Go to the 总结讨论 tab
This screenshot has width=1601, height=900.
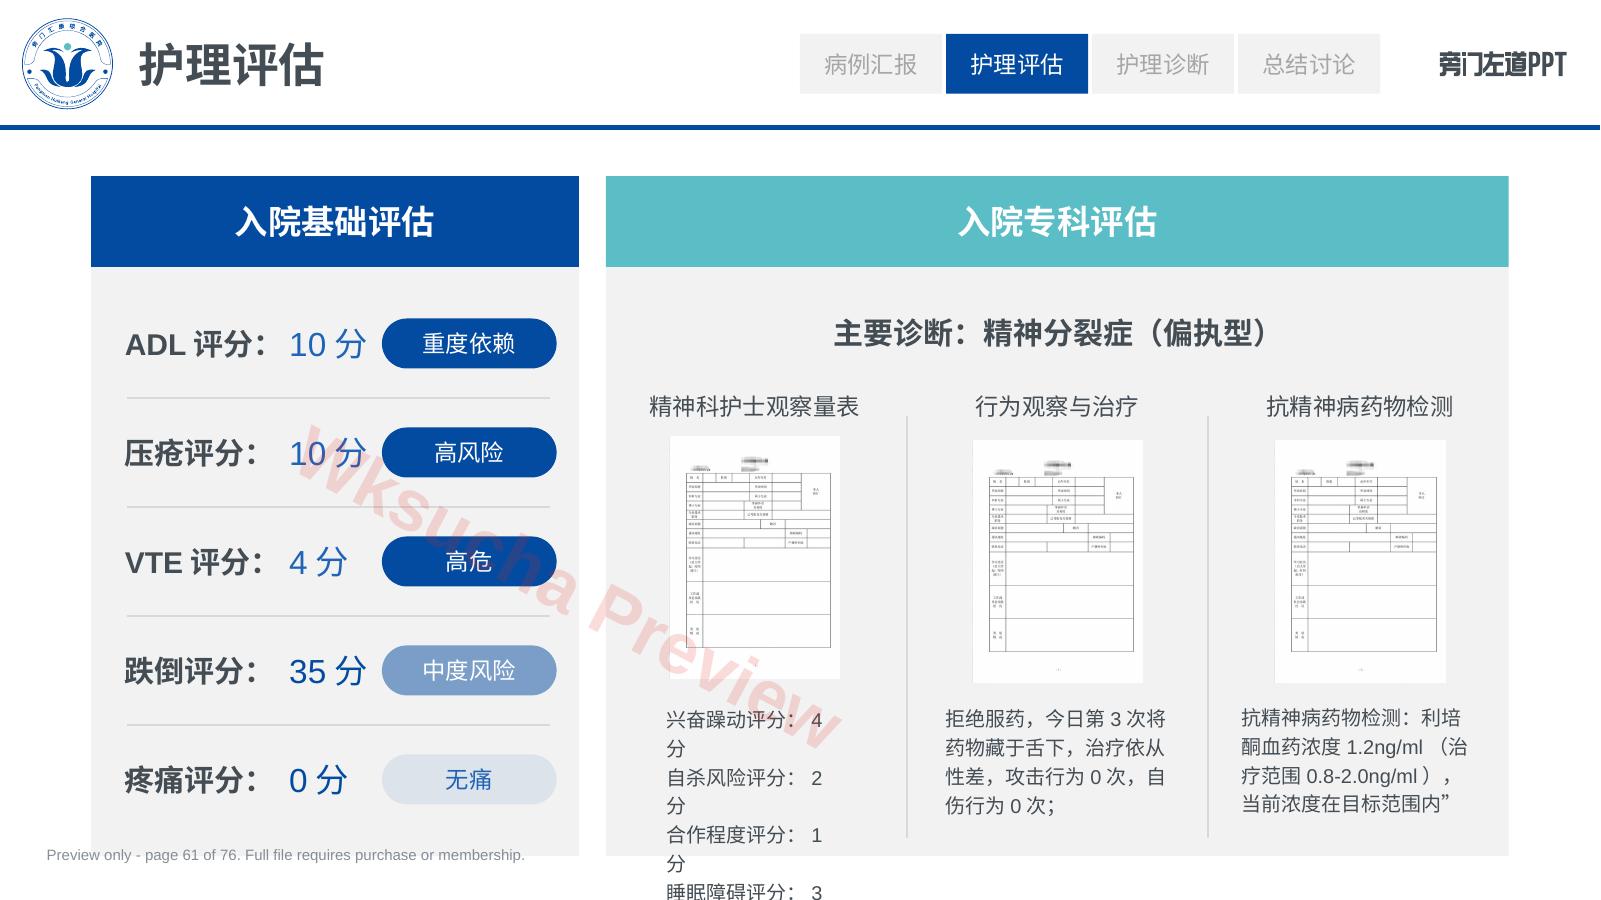coord(1309,64)
